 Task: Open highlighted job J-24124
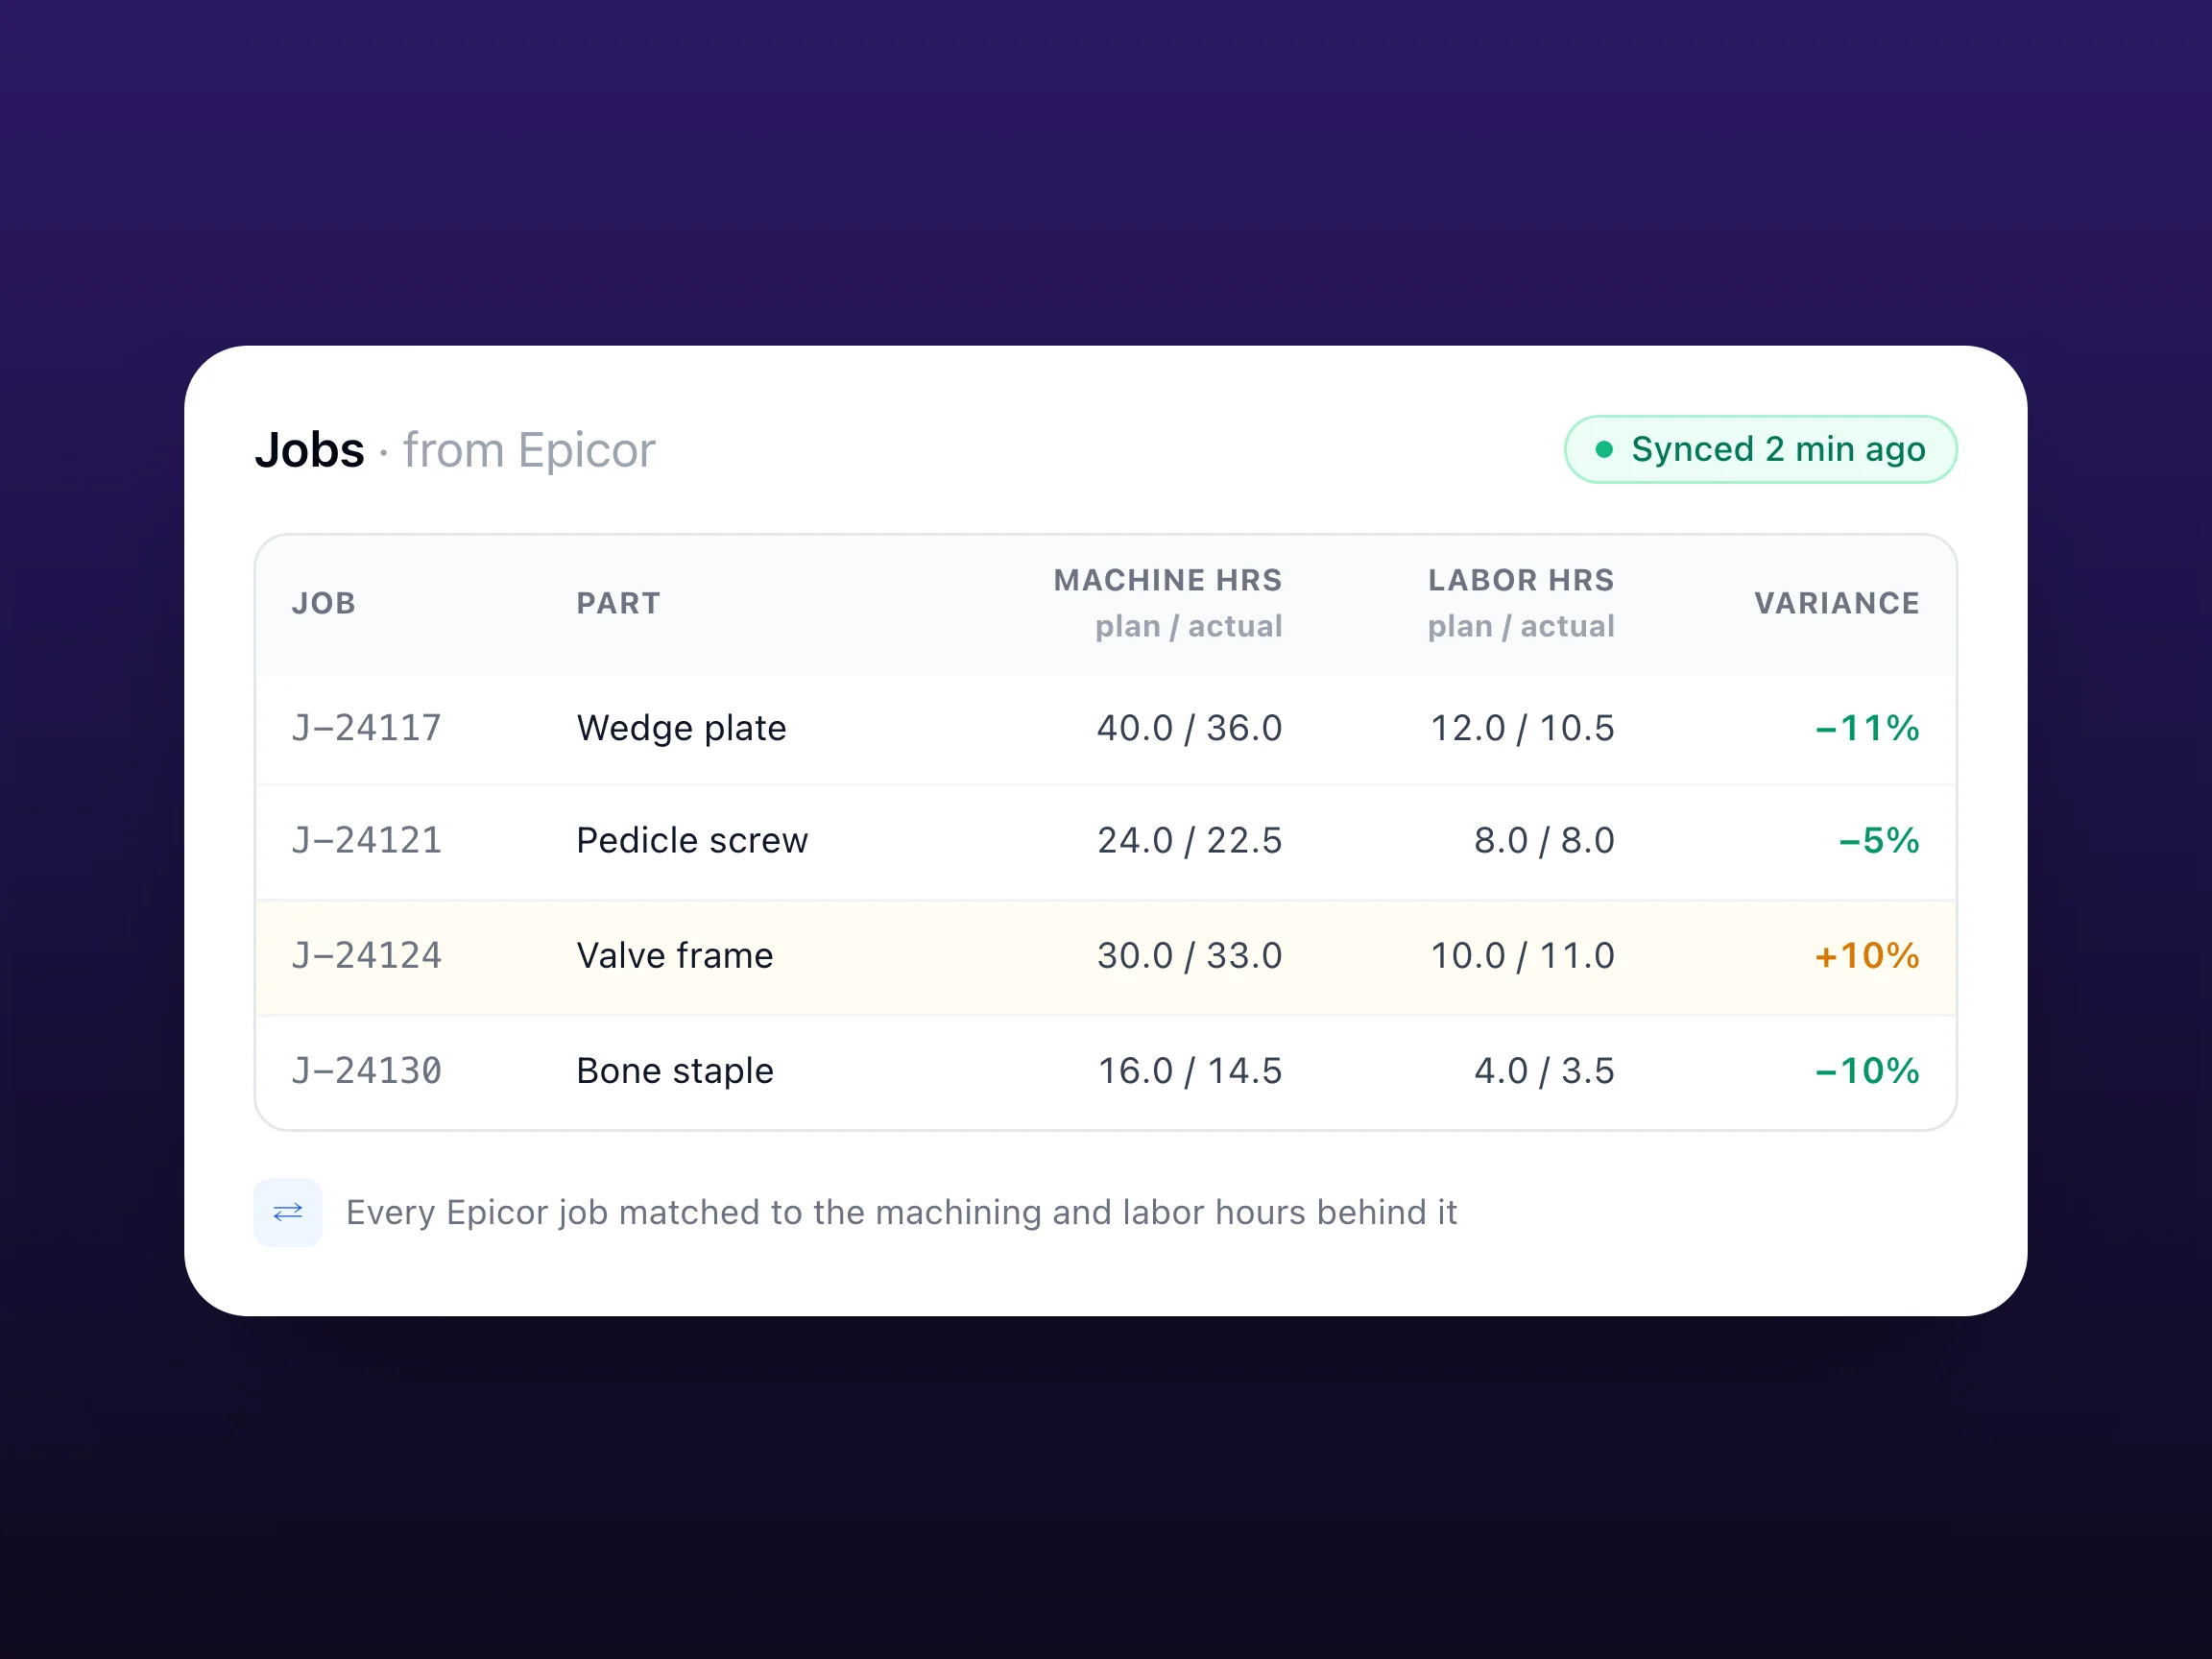pyautogui.click(x=366, y=956)
